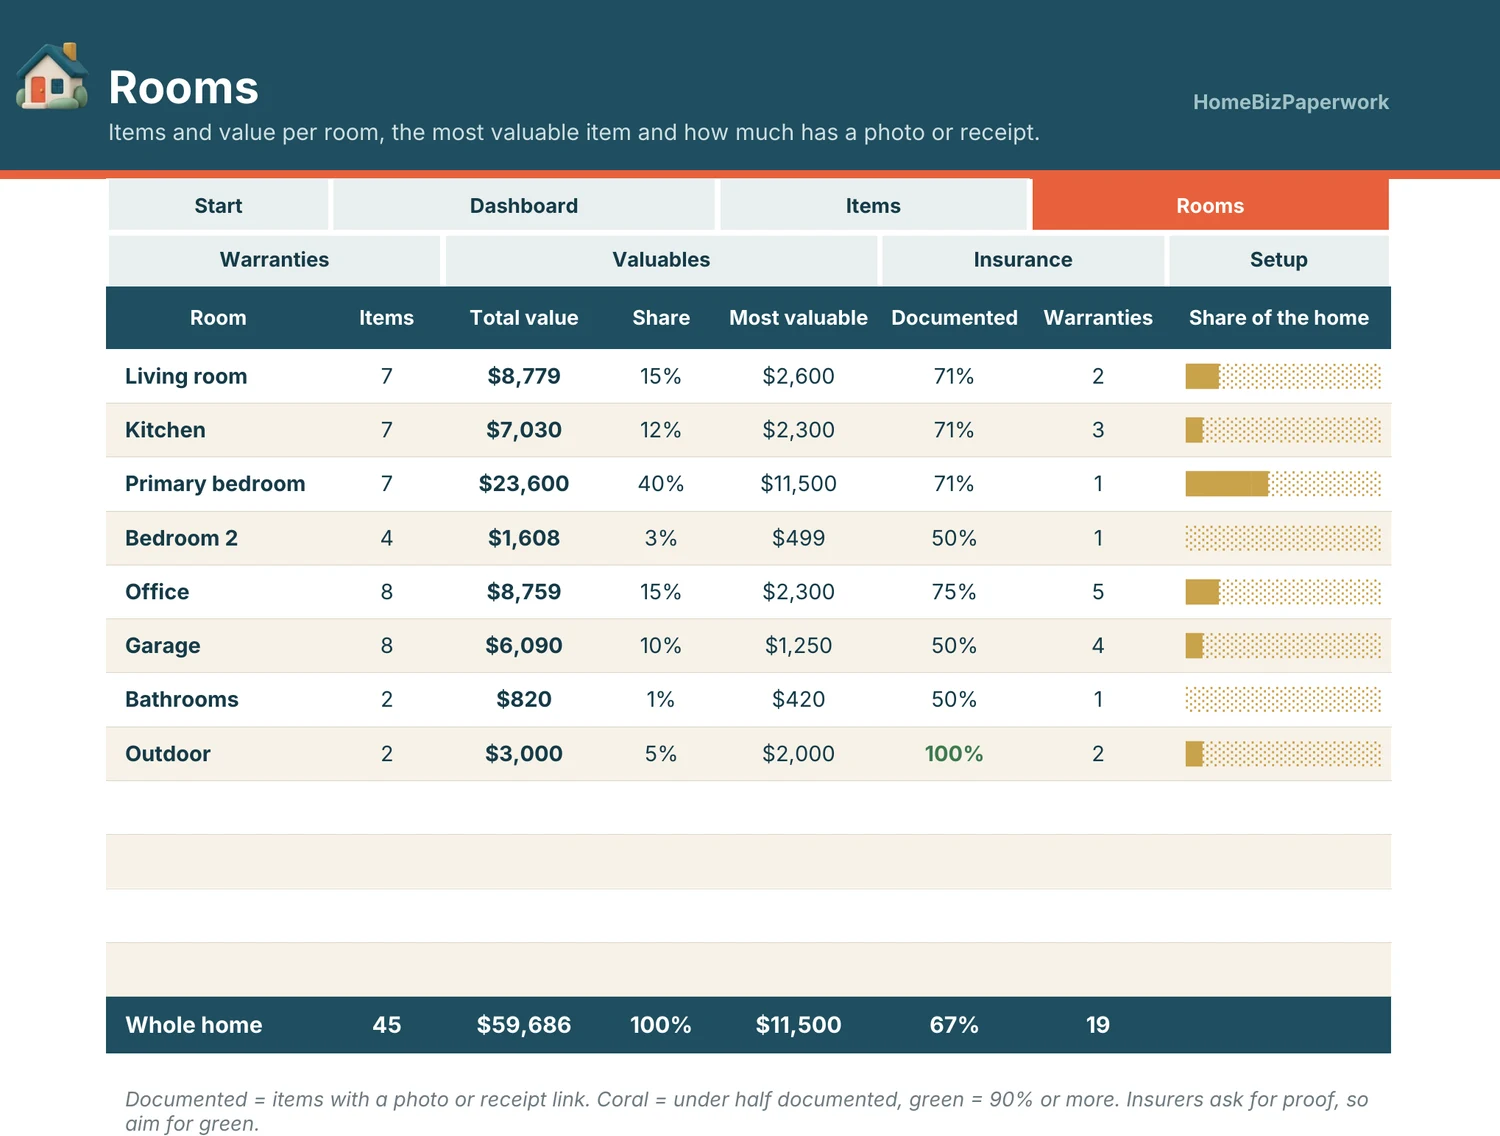
Task: Click the $23,600 total value cell
Action: click(x=524, y=484)
